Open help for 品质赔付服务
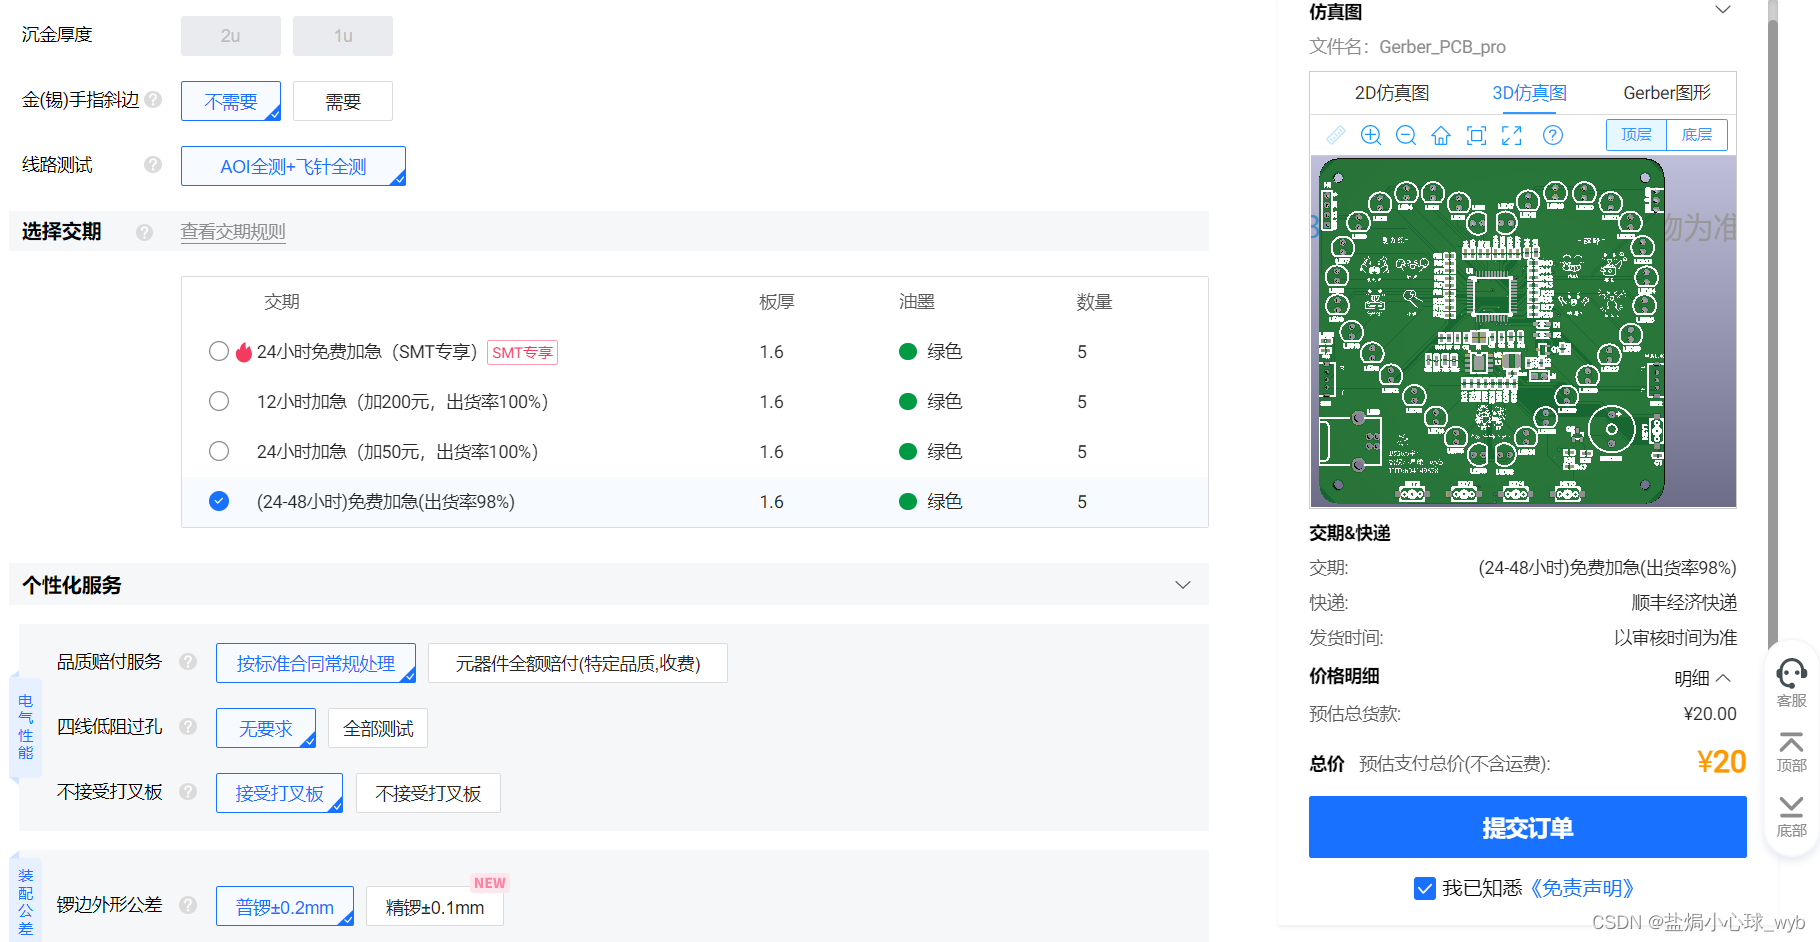This screenshot has height=942, width=1820. point(188,661)
